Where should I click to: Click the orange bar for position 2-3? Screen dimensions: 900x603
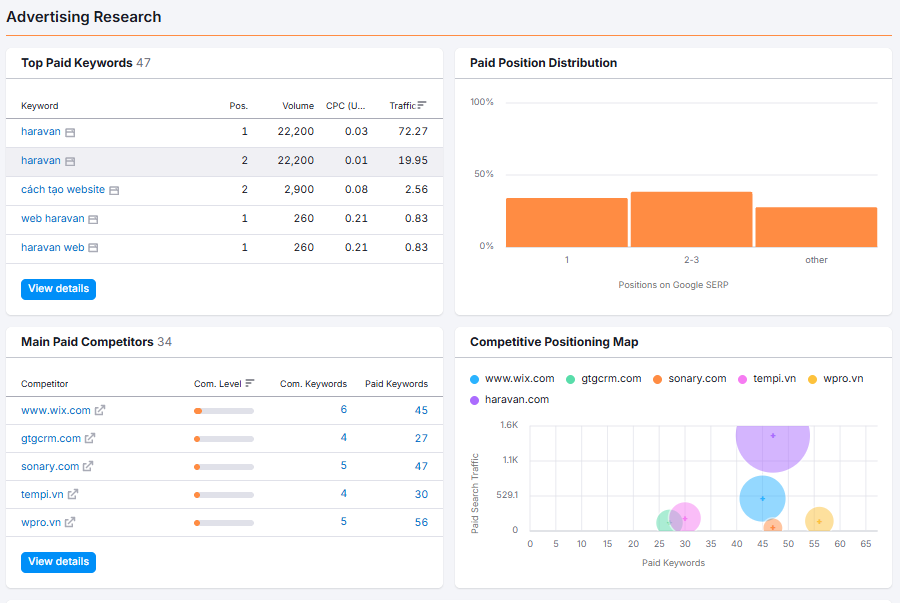[691, 220]
